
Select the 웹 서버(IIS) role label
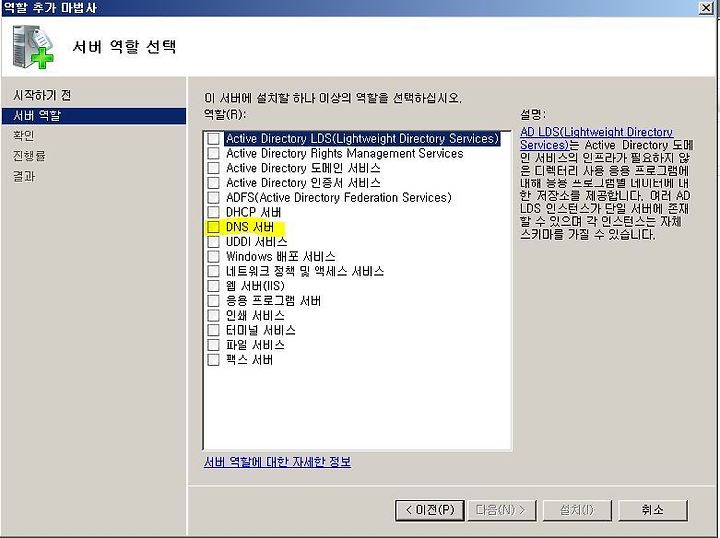[x=255, y=286]
